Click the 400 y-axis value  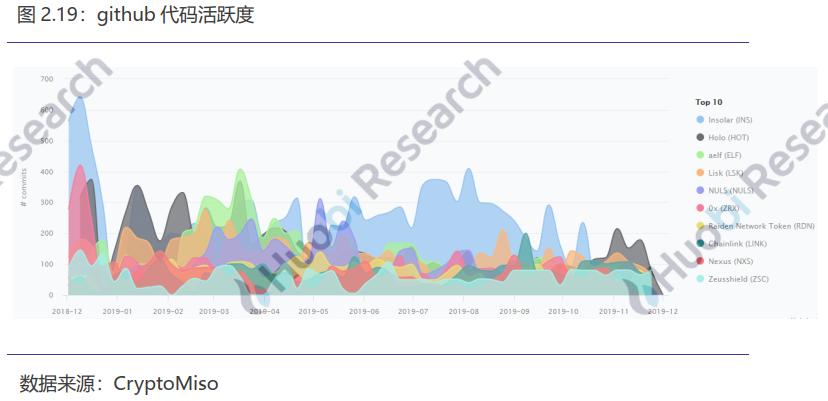point(47,172)
